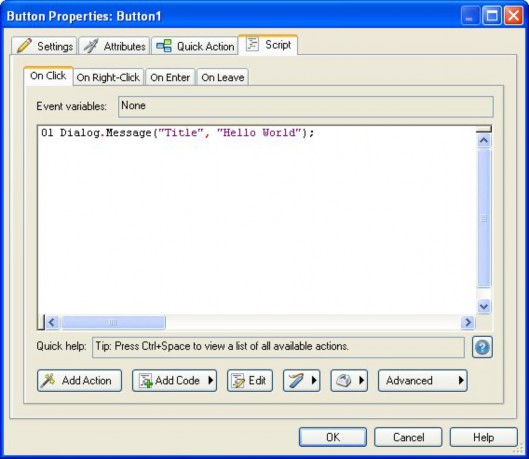Click OK to confirm button properties
Screen dimensions: 529x459
click(x=333, y=437)
